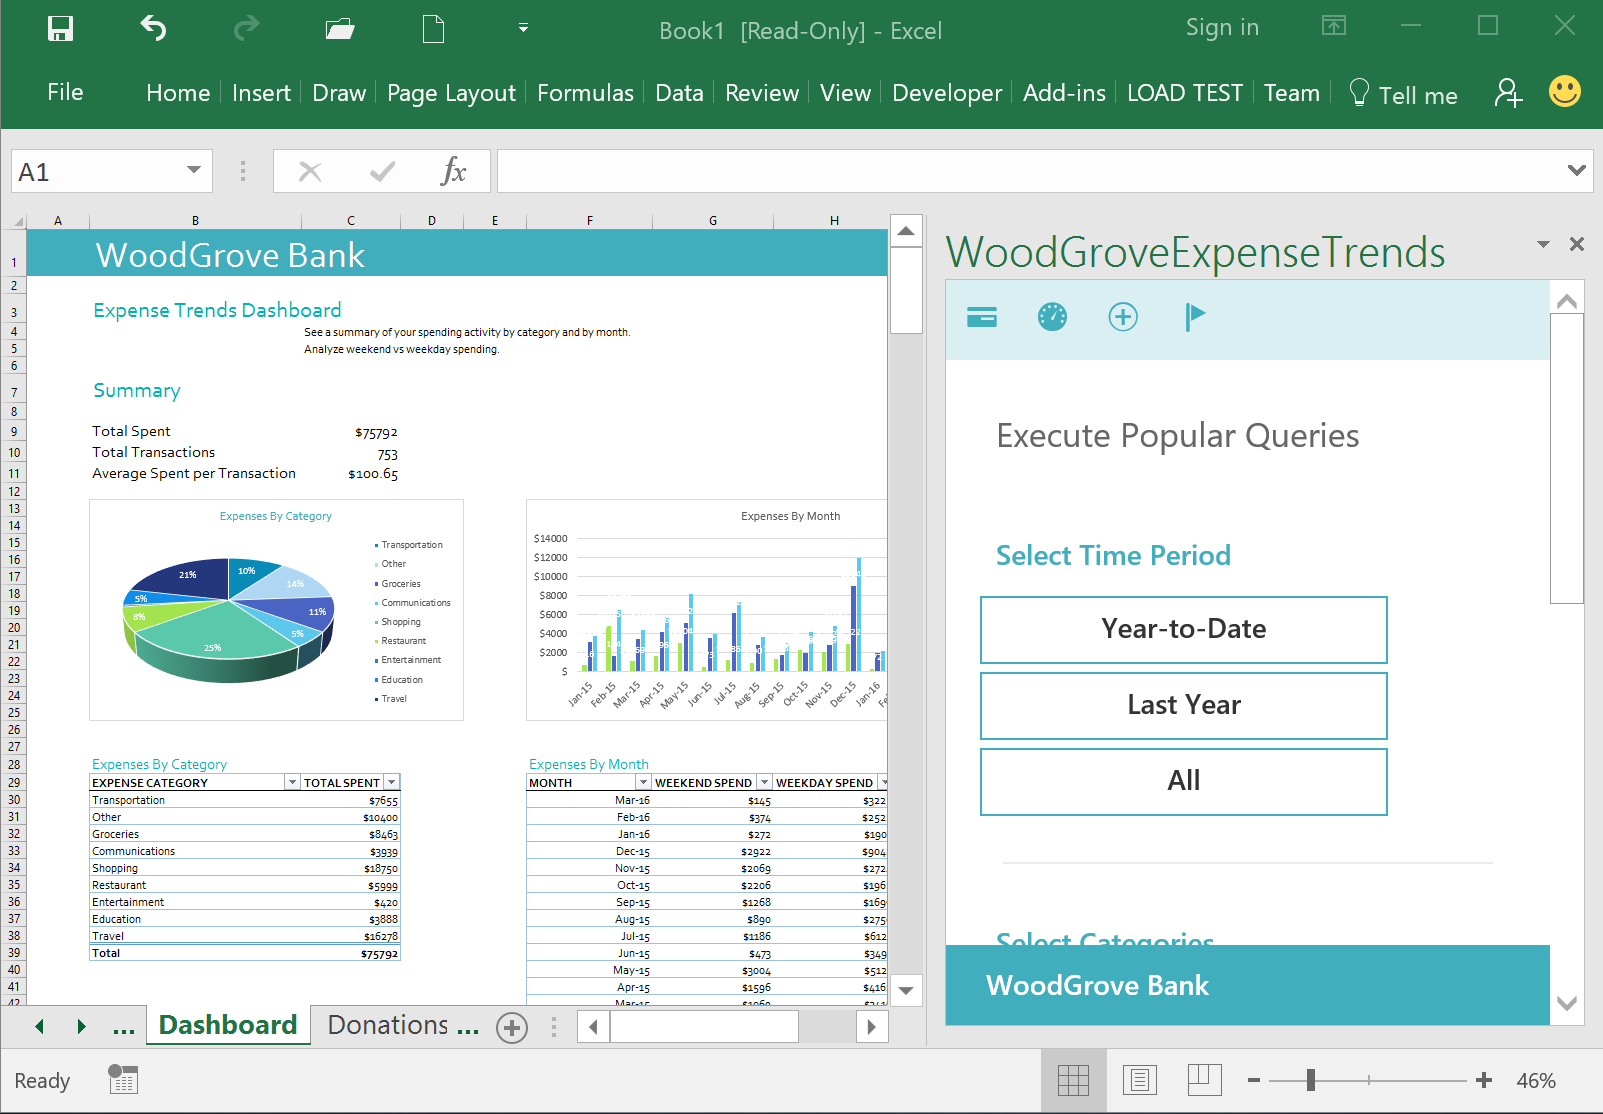Screen dimensions: 1603x1114
Task: Click the sheet vertical scroll down arrow
Action: (x=906, y=990)
